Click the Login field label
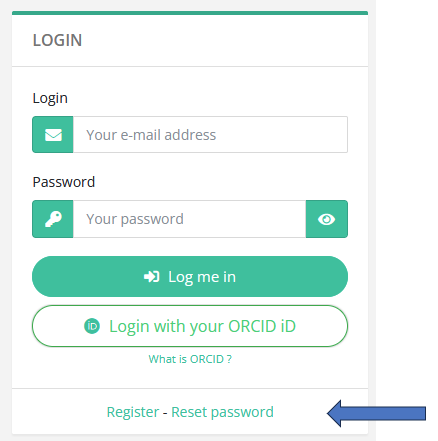The image size is (438, 441). [x=50, y=98]
